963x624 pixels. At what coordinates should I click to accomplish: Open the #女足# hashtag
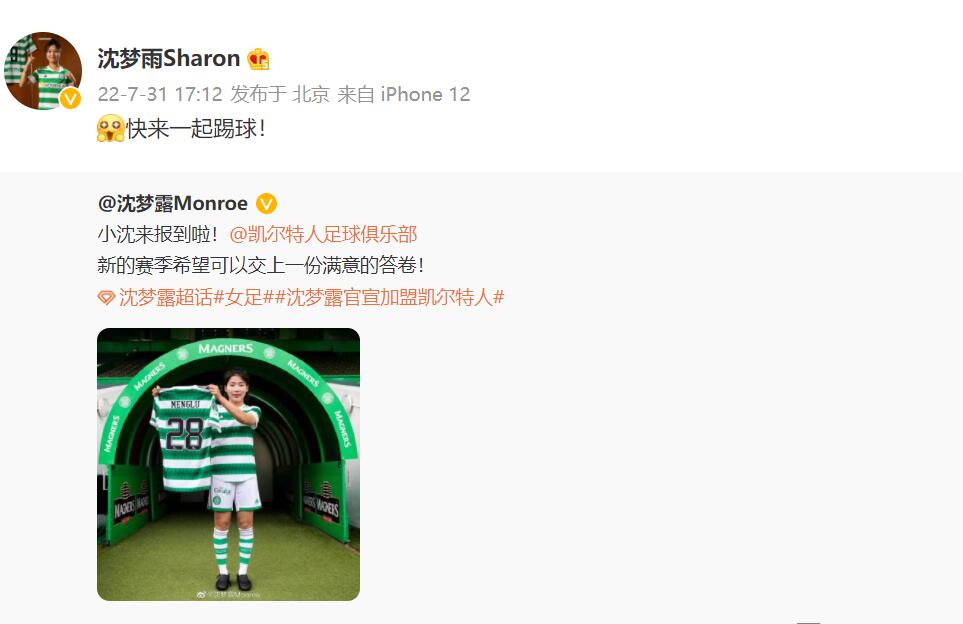[x=243, y=298]
